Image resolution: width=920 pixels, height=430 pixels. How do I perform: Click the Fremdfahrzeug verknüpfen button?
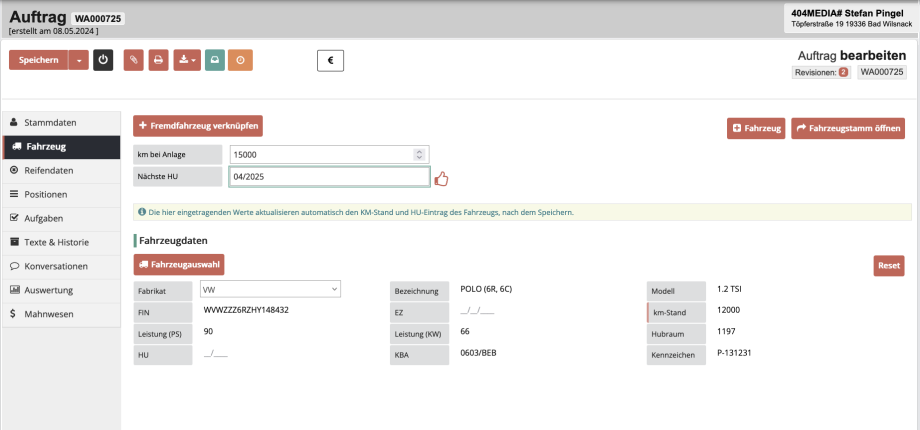tap(198, 126)
